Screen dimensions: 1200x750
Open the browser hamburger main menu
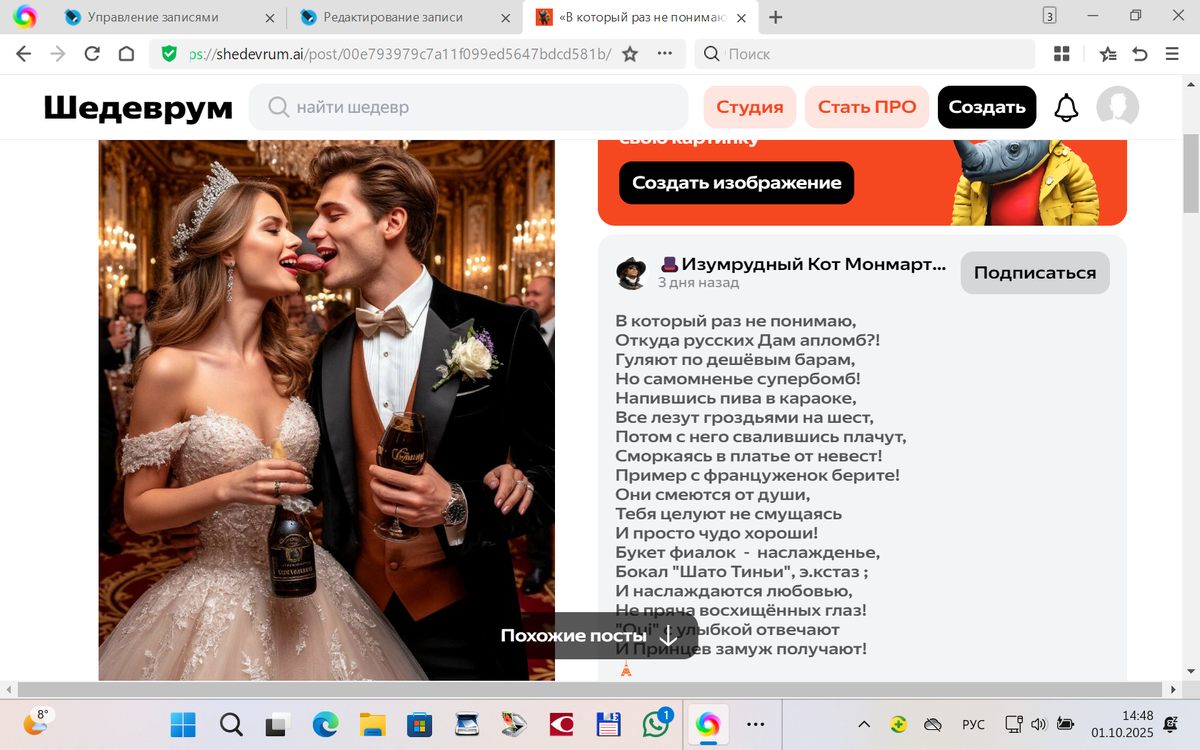[1172, 54]
